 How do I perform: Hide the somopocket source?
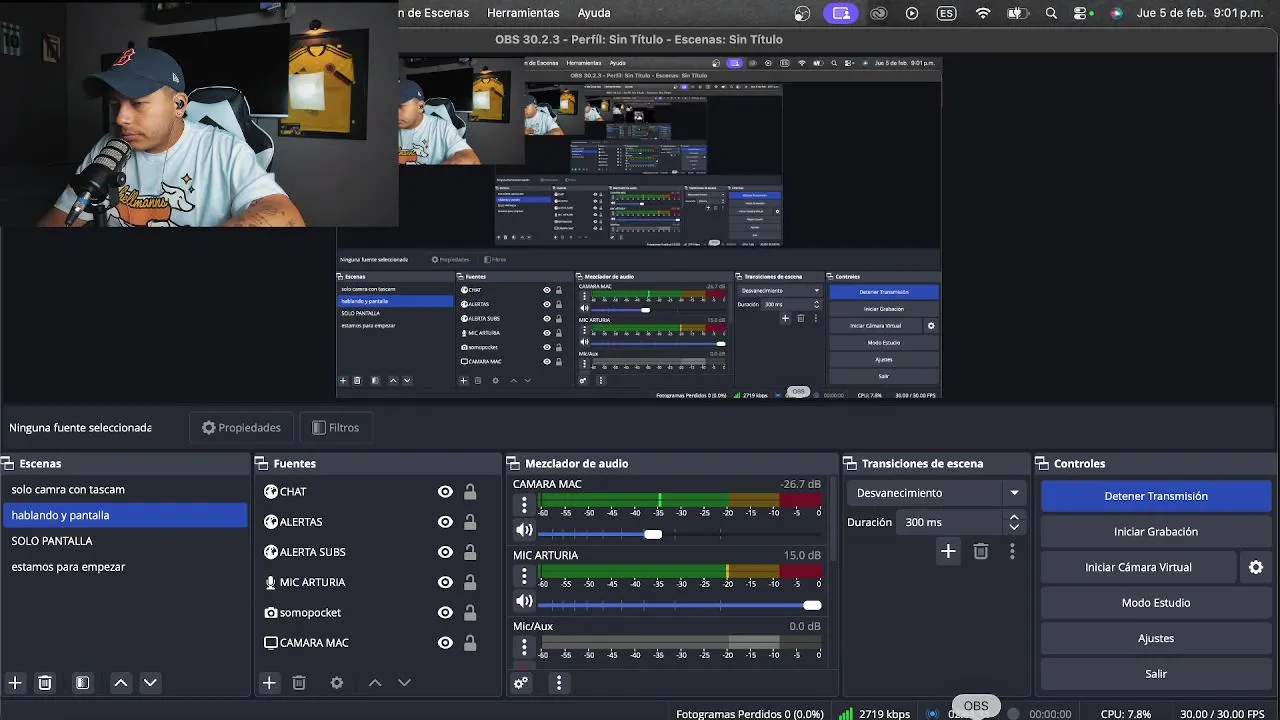[445, 612]
